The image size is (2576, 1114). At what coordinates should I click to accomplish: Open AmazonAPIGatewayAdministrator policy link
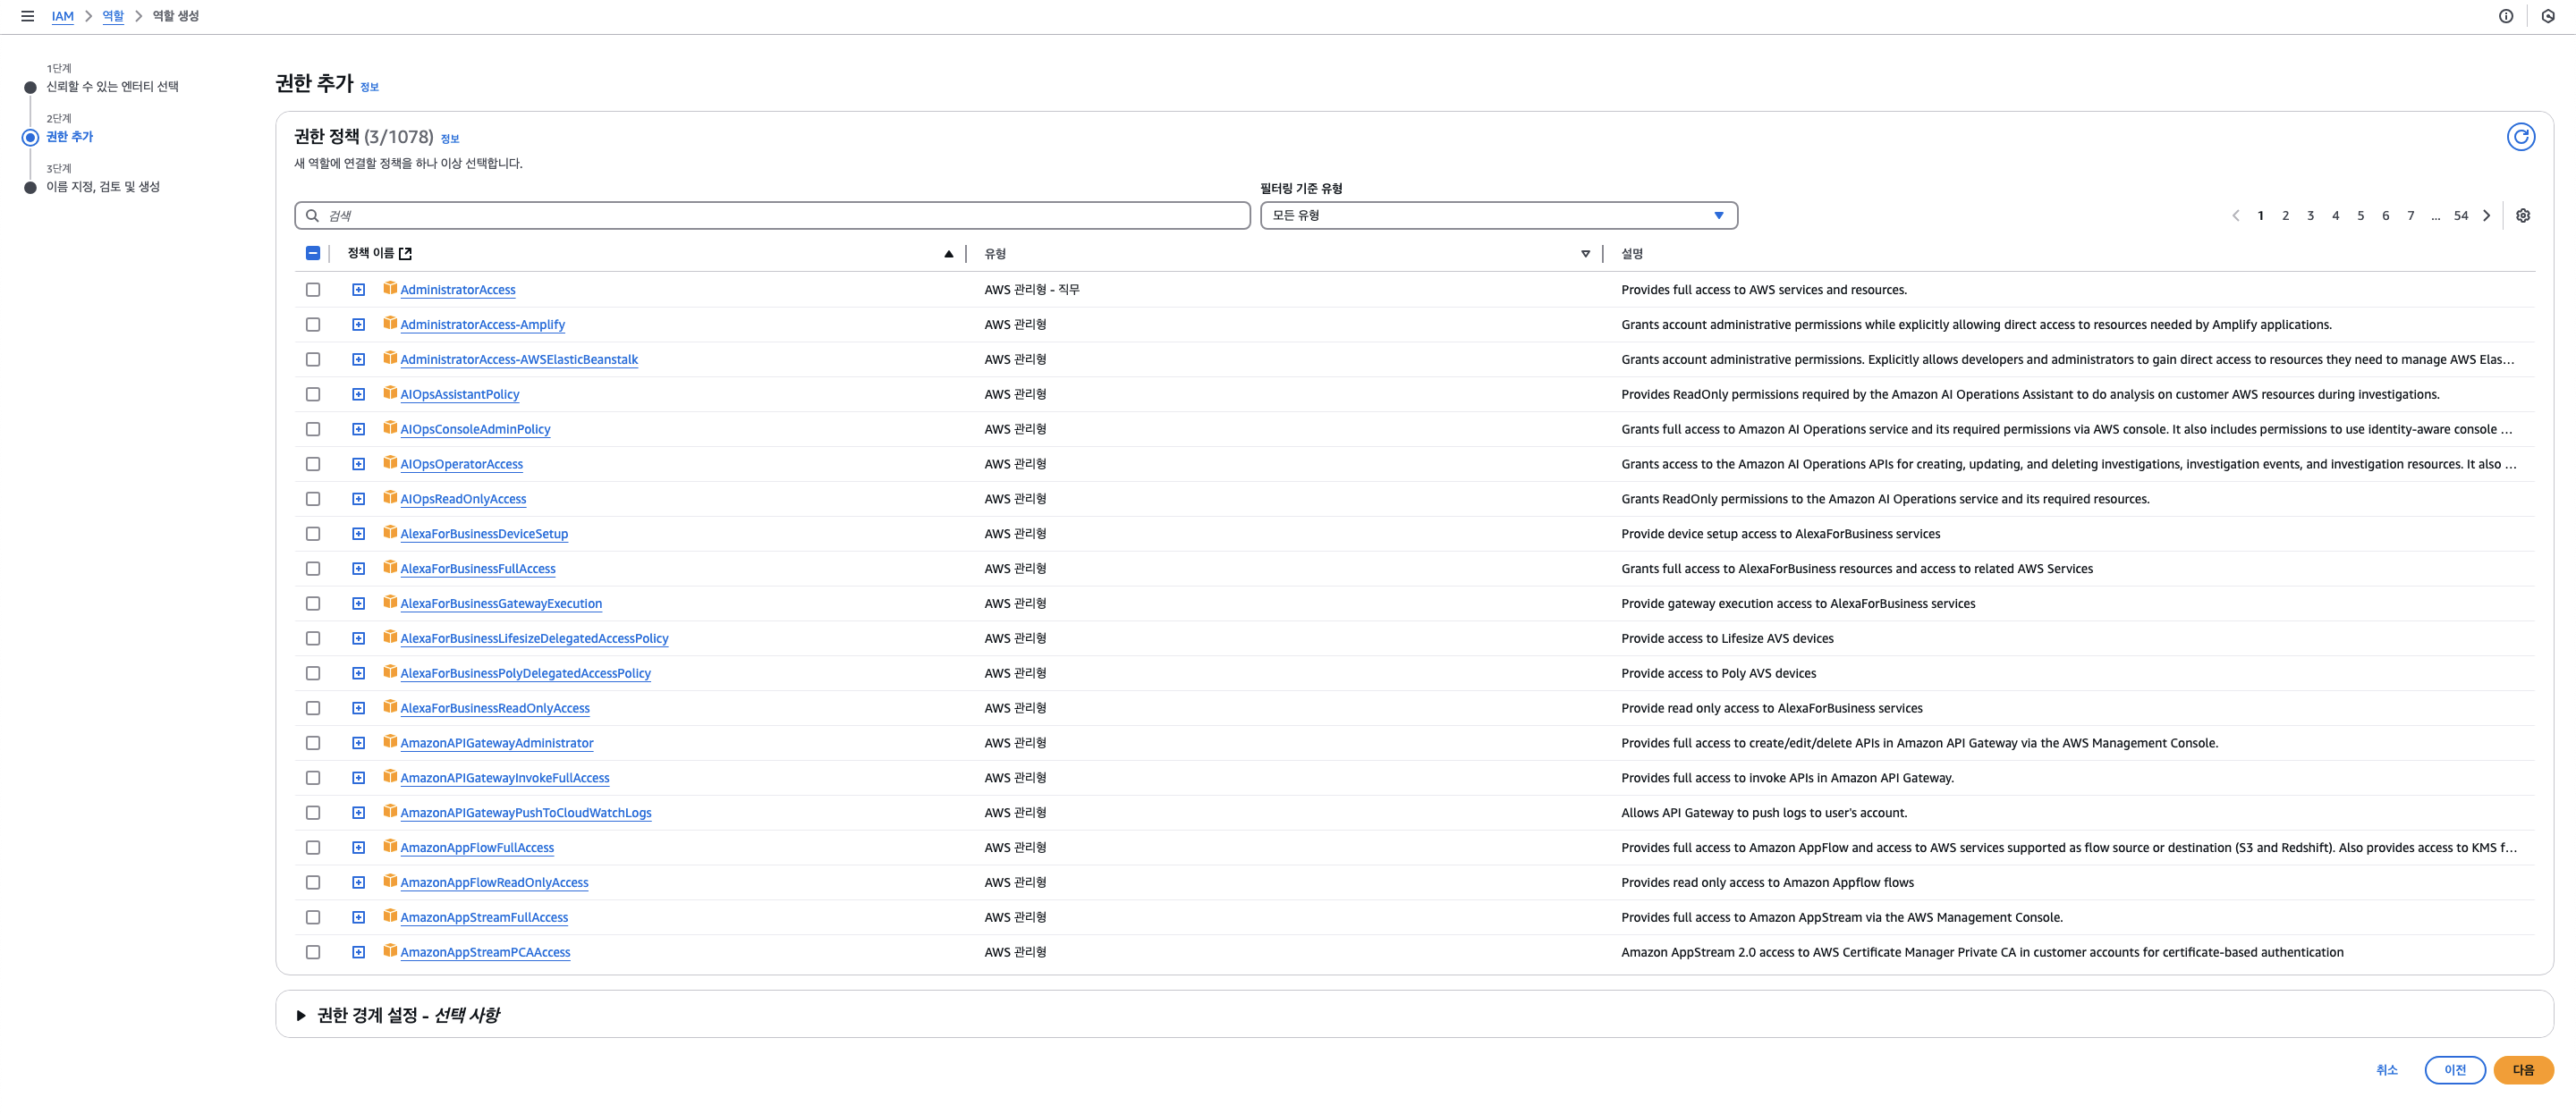pyautogui.click(x=496, y=743)
